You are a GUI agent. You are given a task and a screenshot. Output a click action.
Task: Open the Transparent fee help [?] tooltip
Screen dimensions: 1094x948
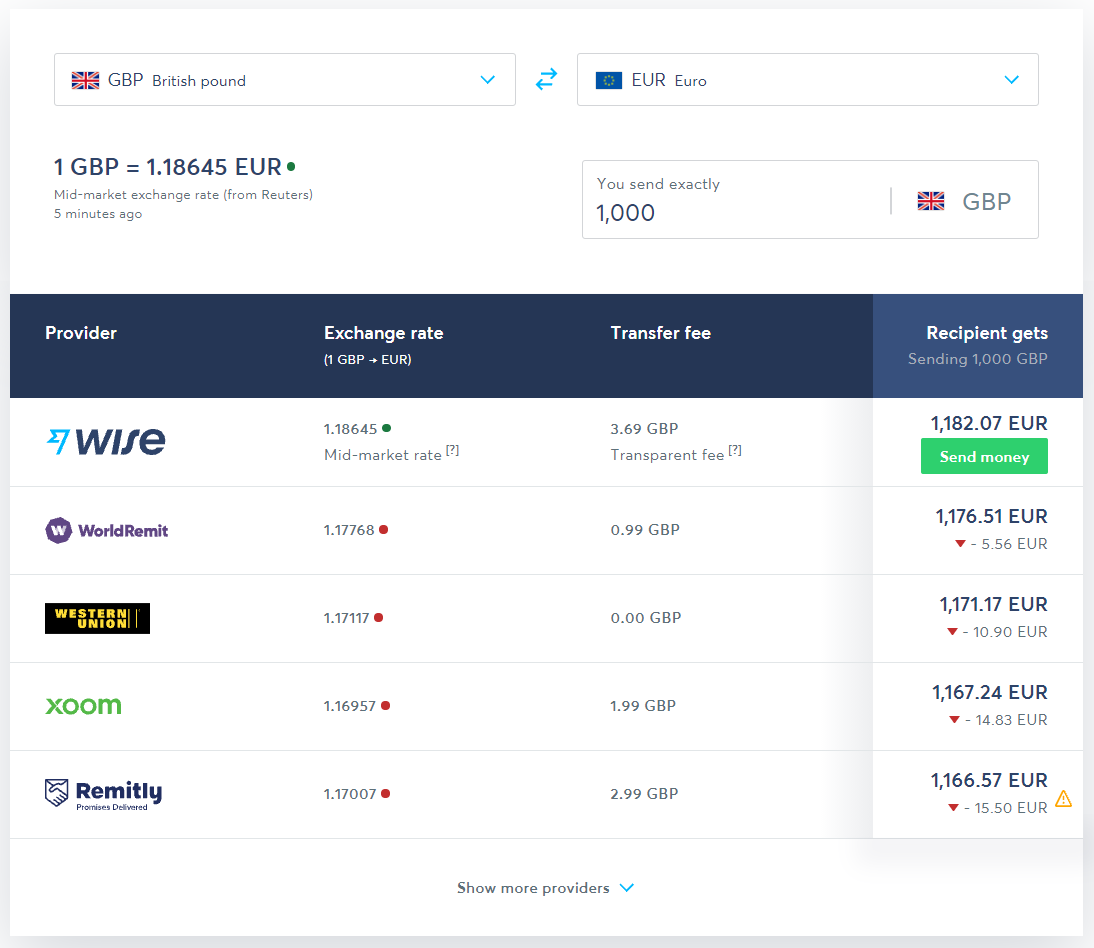pyautogui.click(x=735, y=450)
